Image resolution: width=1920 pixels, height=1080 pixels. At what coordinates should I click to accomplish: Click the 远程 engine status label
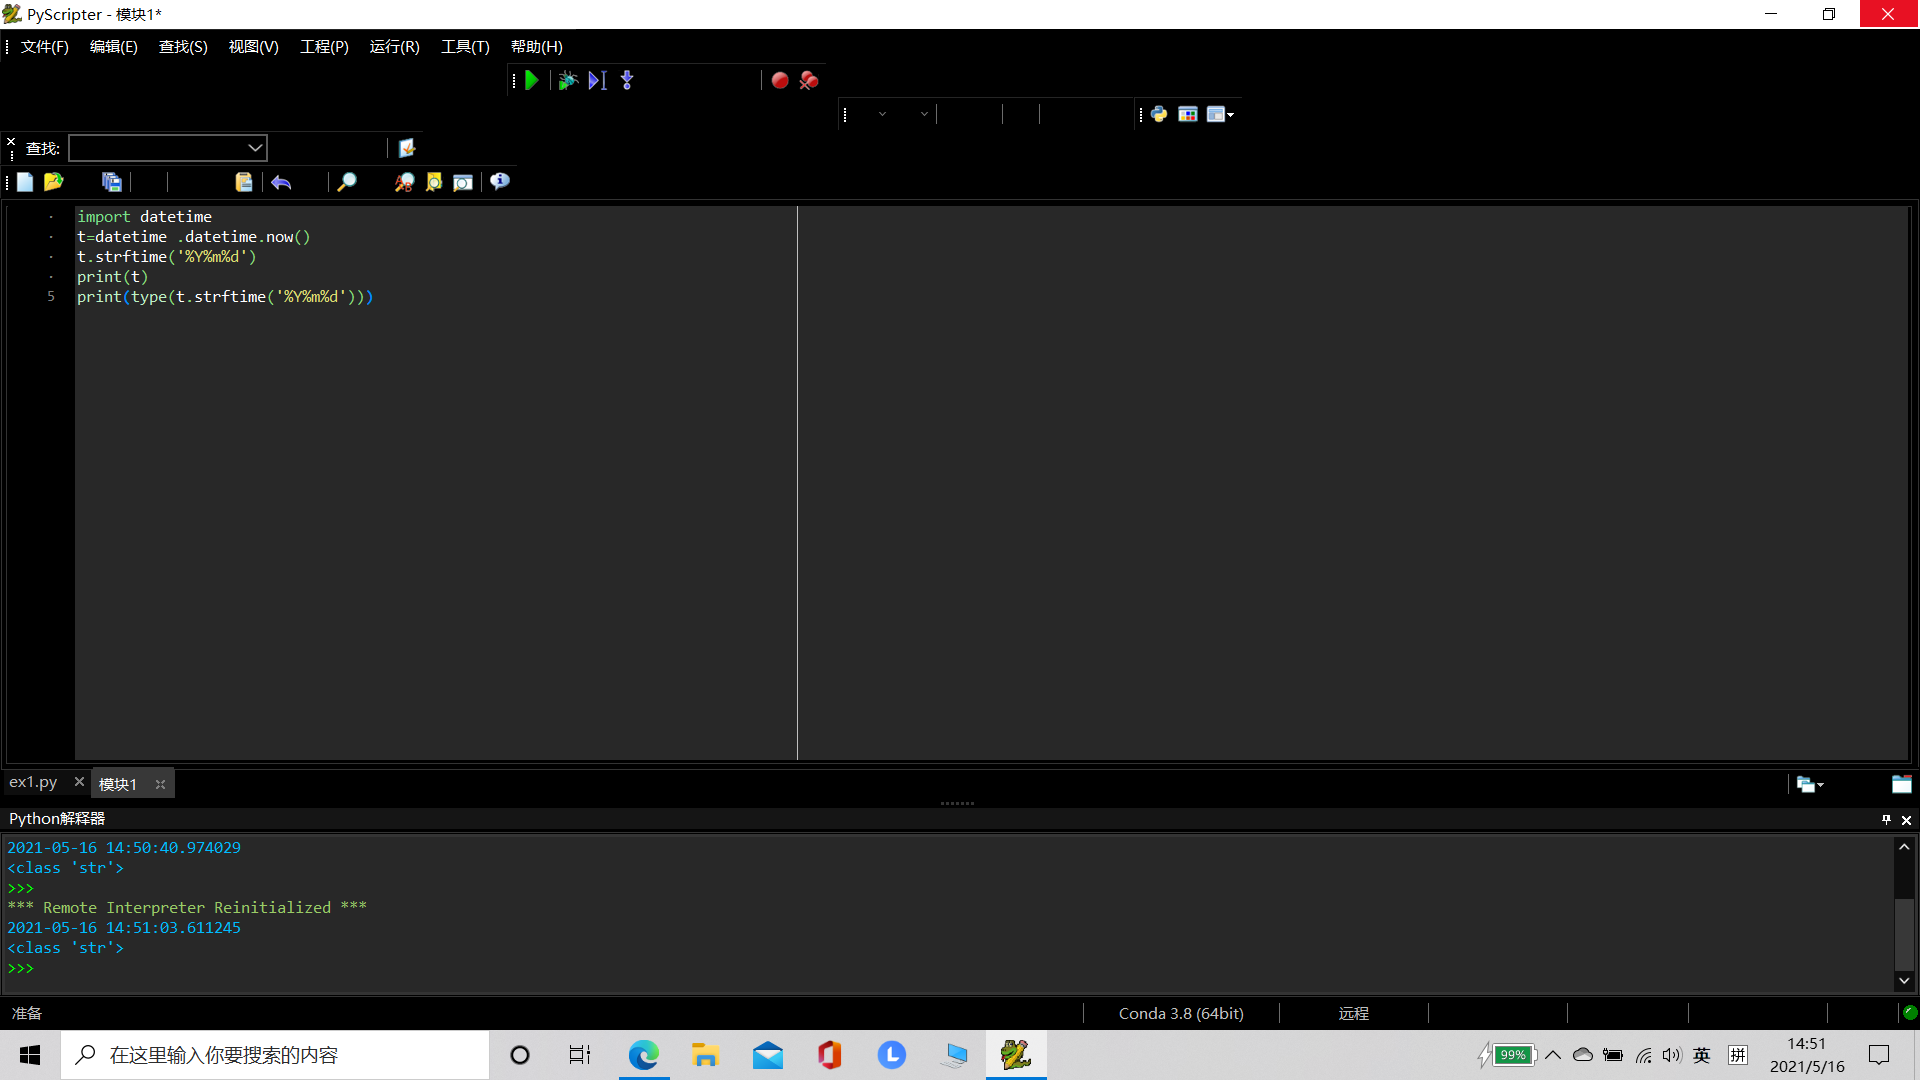tap(1353, 1014)
